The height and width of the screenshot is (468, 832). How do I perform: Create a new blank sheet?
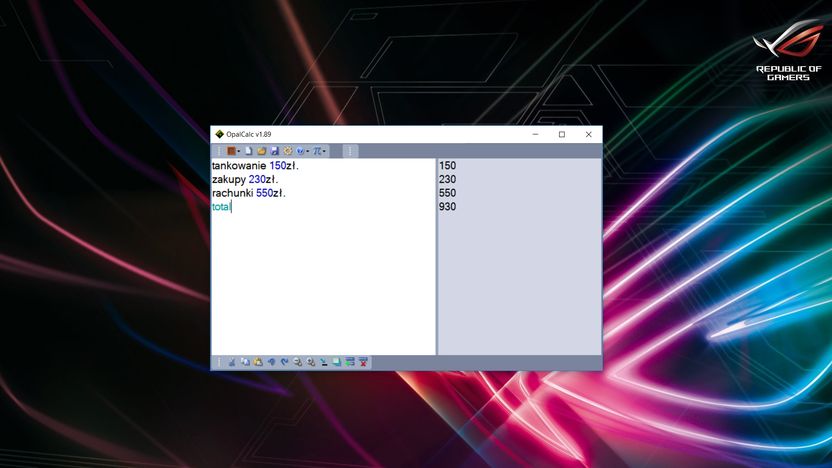click(249, 151)
